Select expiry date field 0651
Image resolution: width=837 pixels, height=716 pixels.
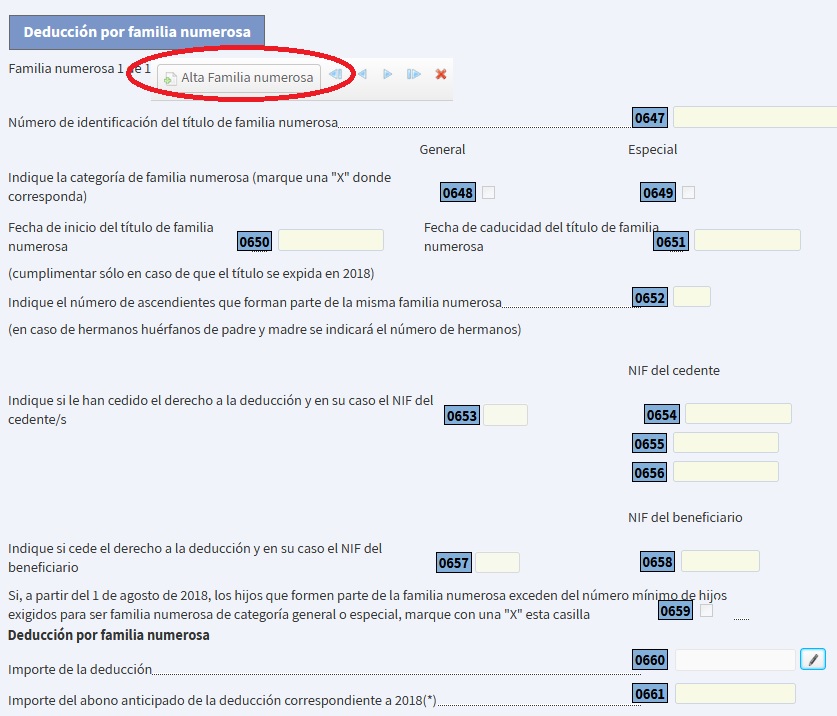tap(747, 241)
